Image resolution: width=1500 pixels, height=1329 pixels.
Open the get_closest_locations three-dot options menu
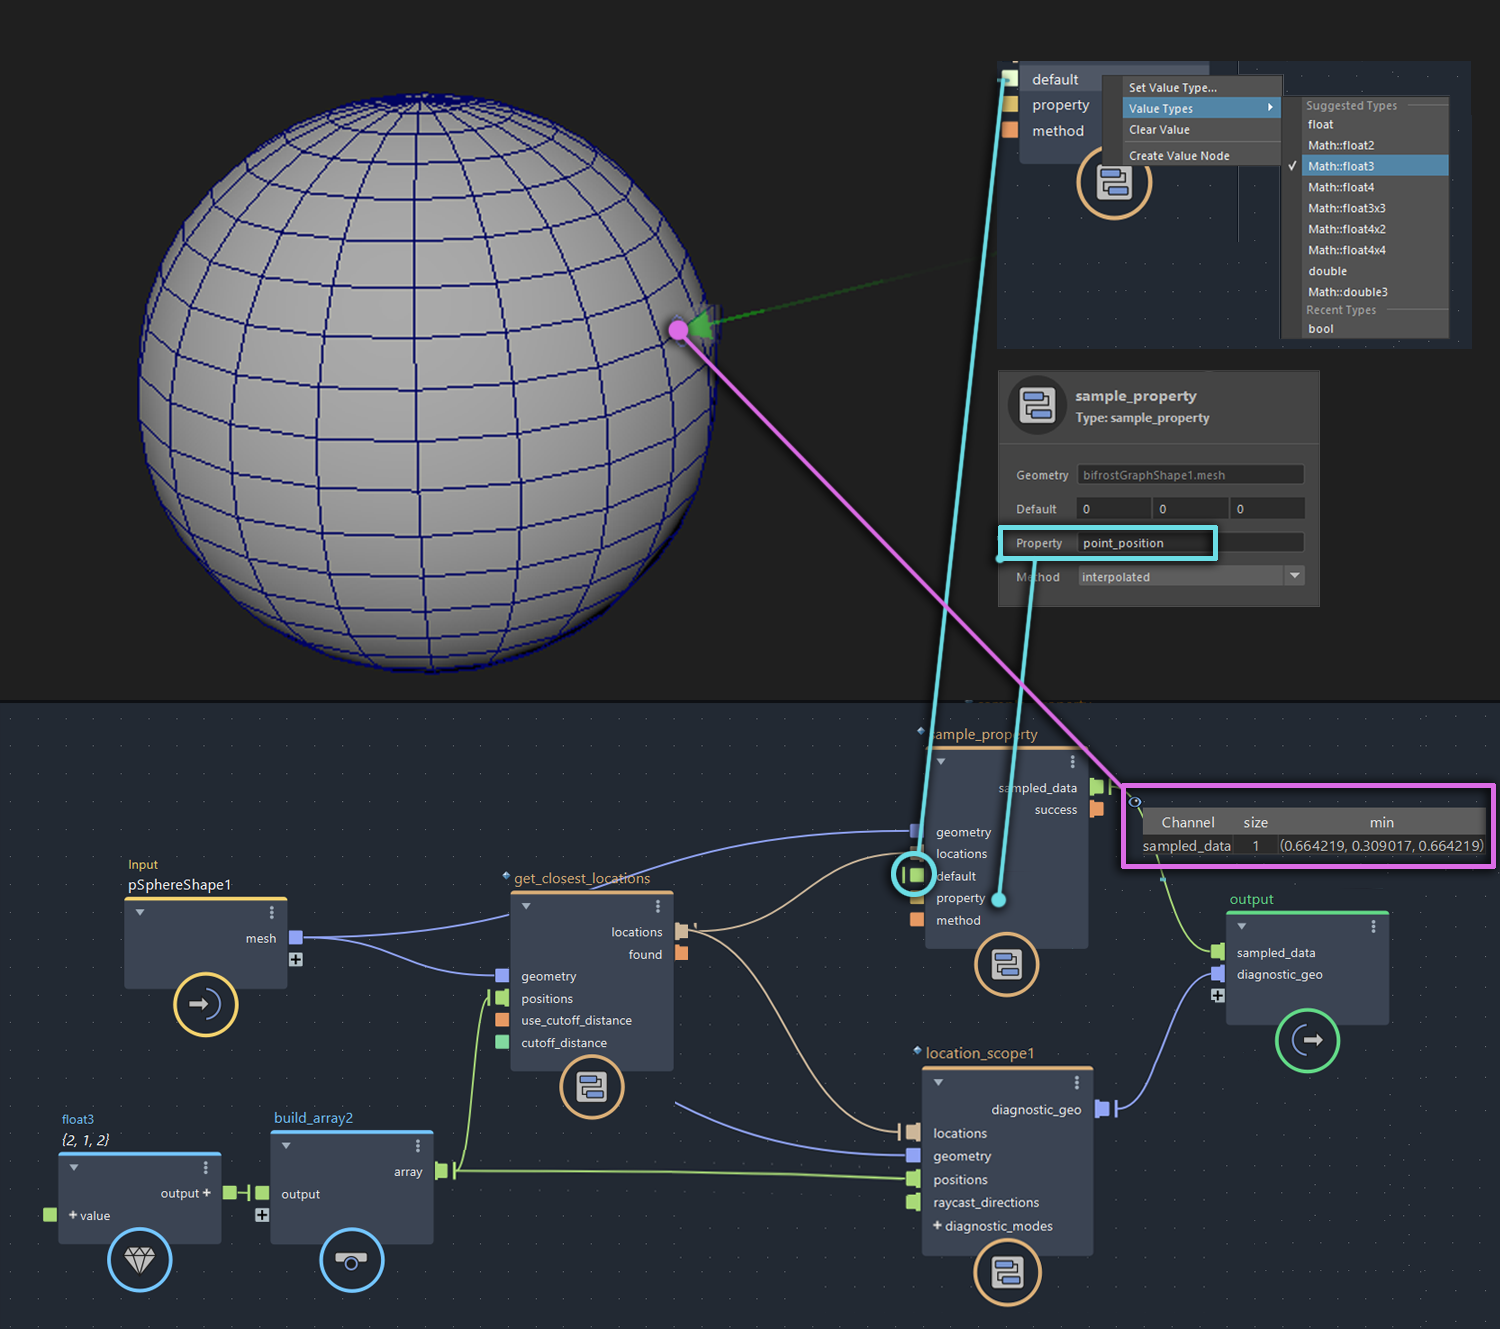pyautogui.click(x=658, y=907)
